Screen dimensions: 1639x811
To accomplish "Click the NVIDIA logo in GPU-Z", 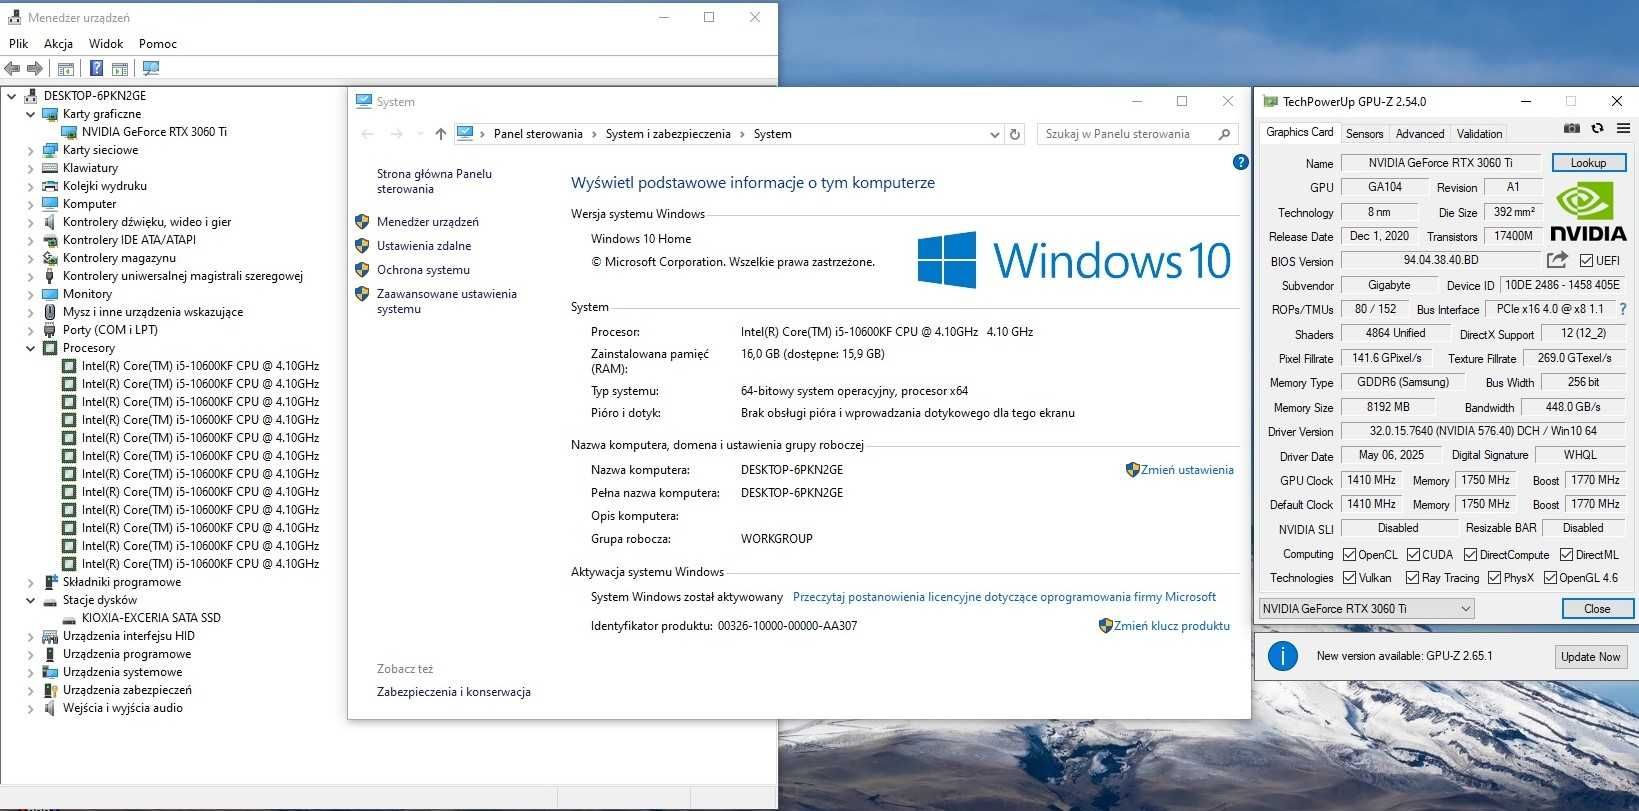I will tap(1588, 212).
